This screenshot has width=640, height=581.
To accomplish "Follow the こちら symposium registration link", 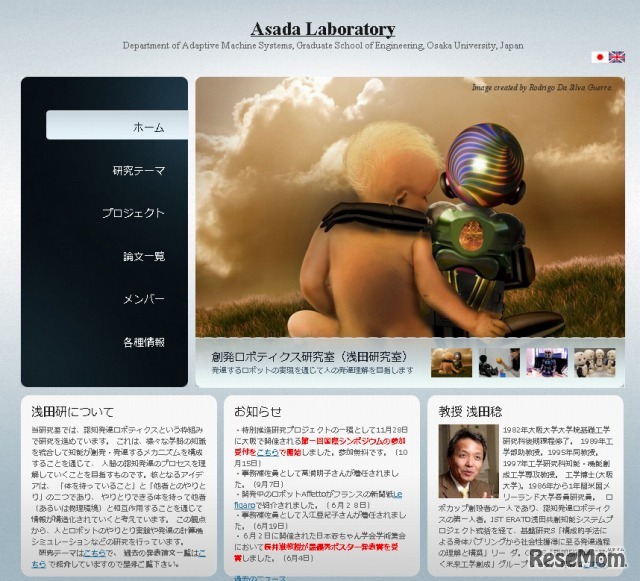I will (x=267, y=452).
